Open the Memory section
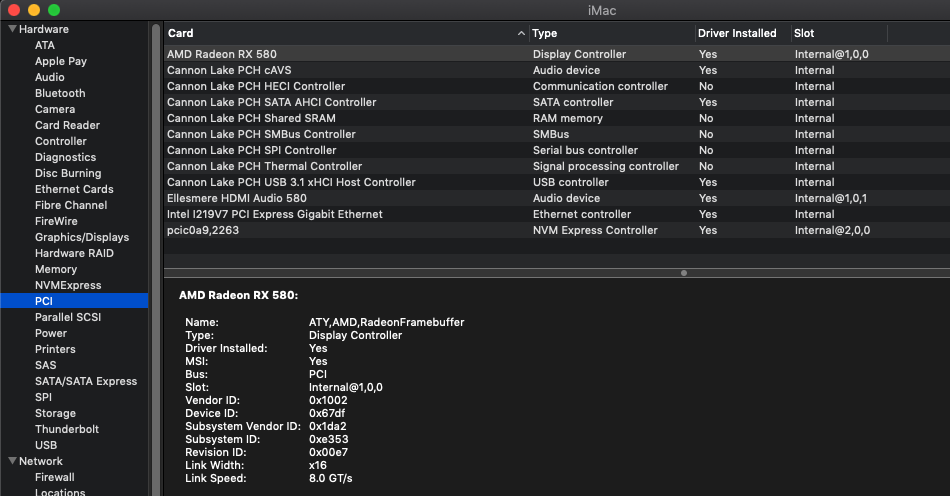 (56, 269)
